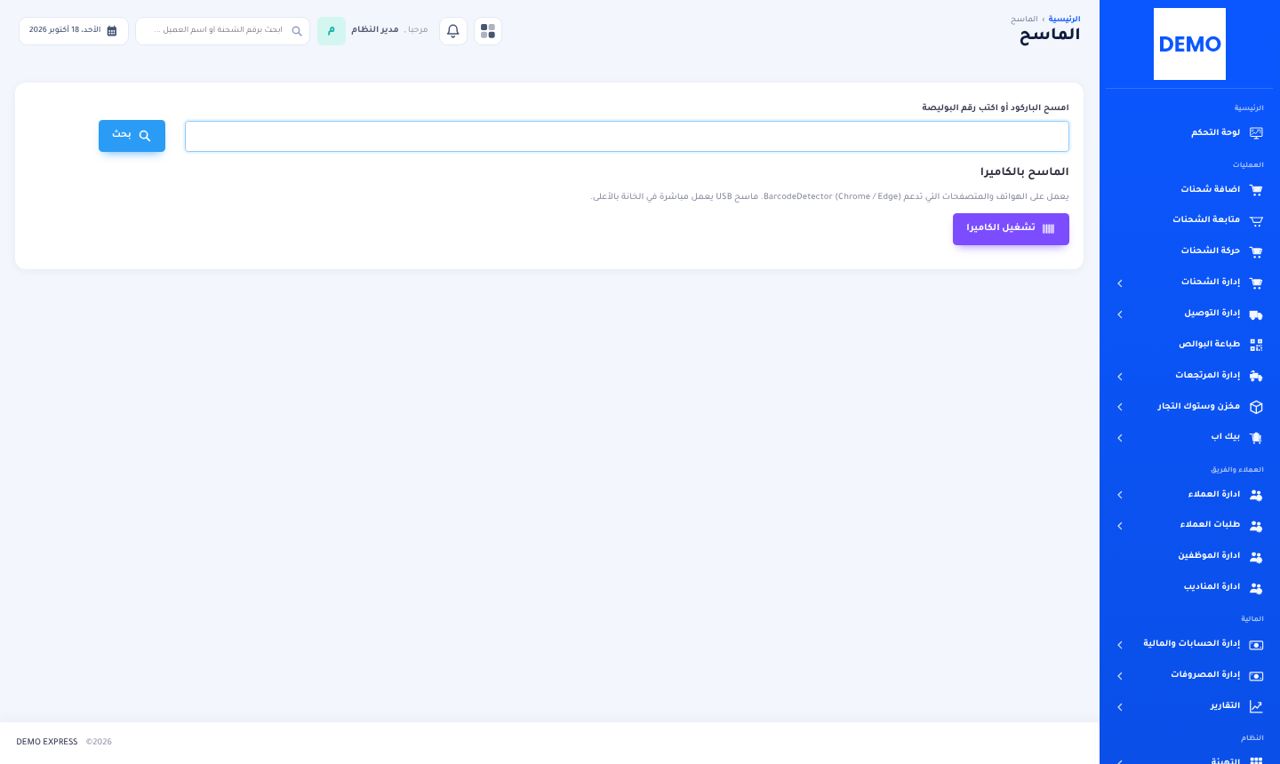
Task: Open the ادارة الموظفين people icon
Action: (x=1256, y=557)
